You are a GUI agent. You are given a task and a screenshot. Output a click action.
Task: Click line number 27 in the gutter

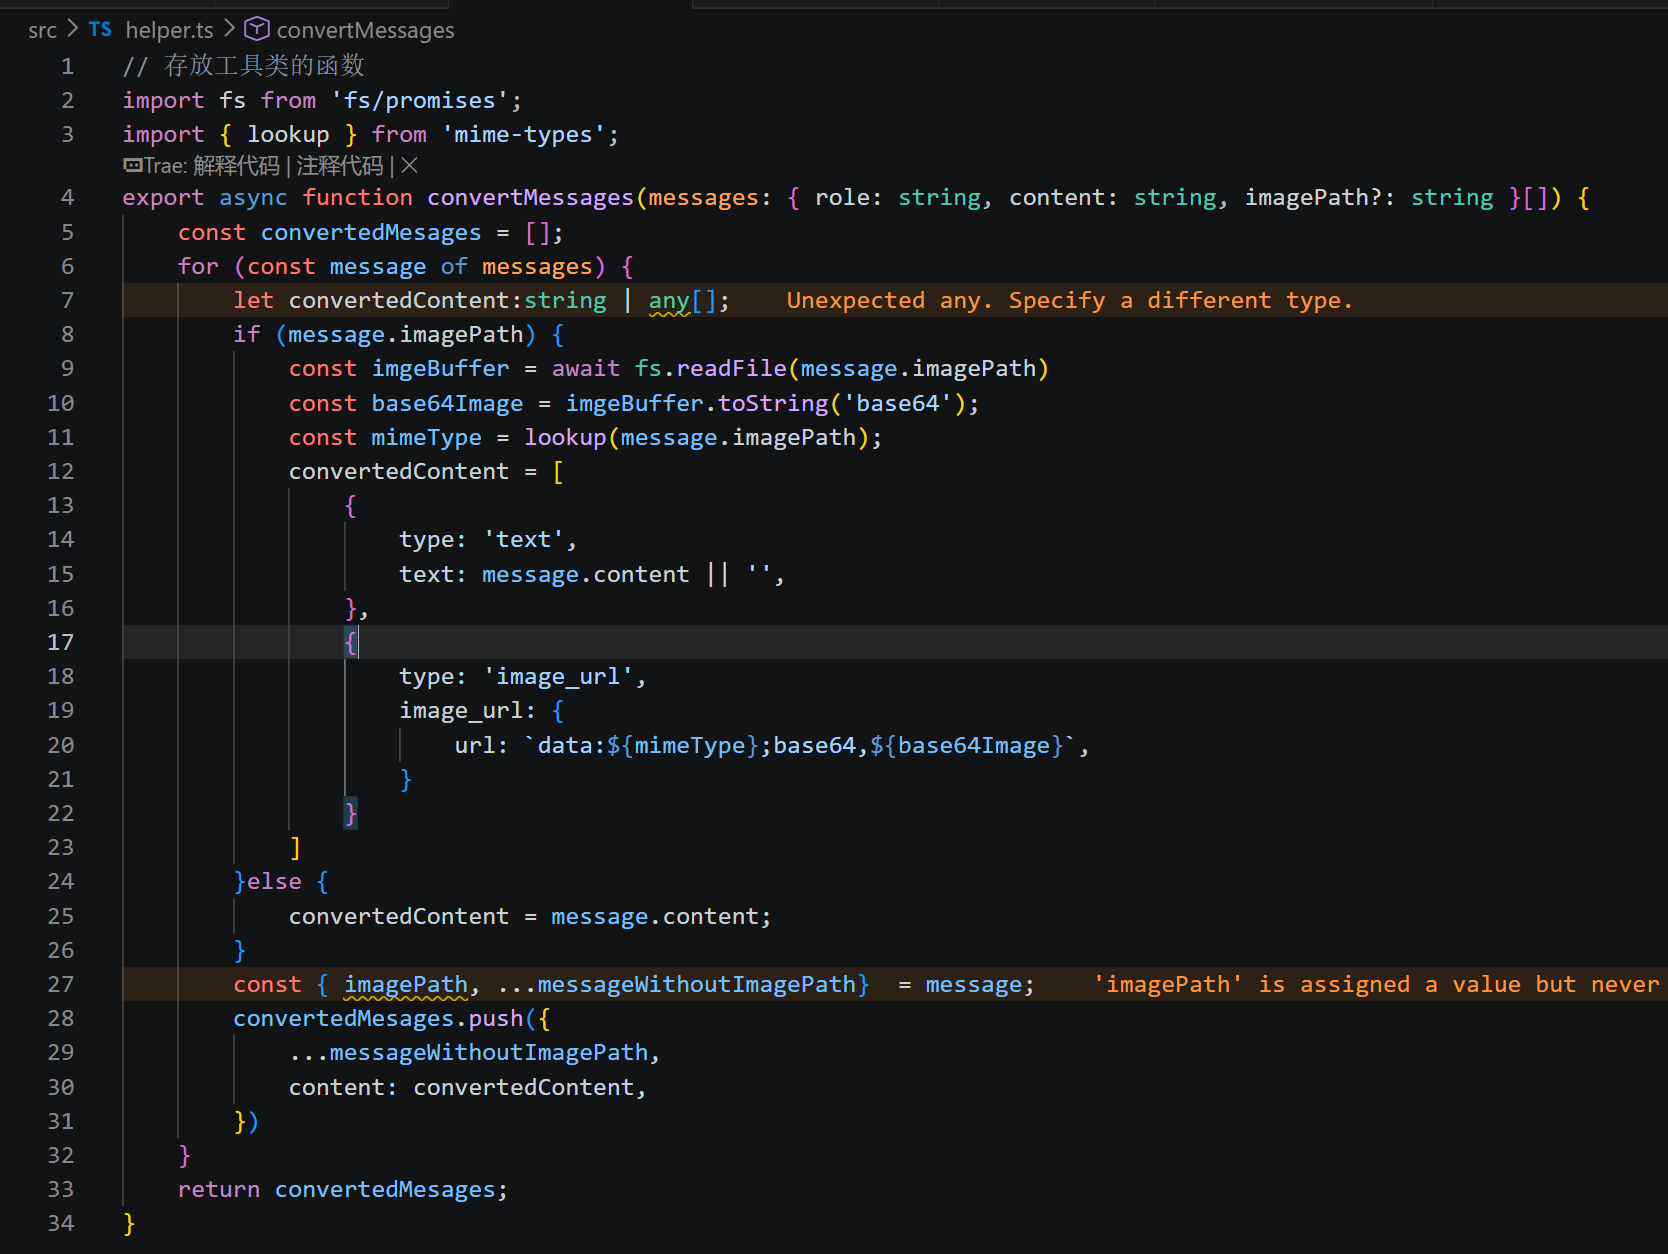(x=61, y=985)
